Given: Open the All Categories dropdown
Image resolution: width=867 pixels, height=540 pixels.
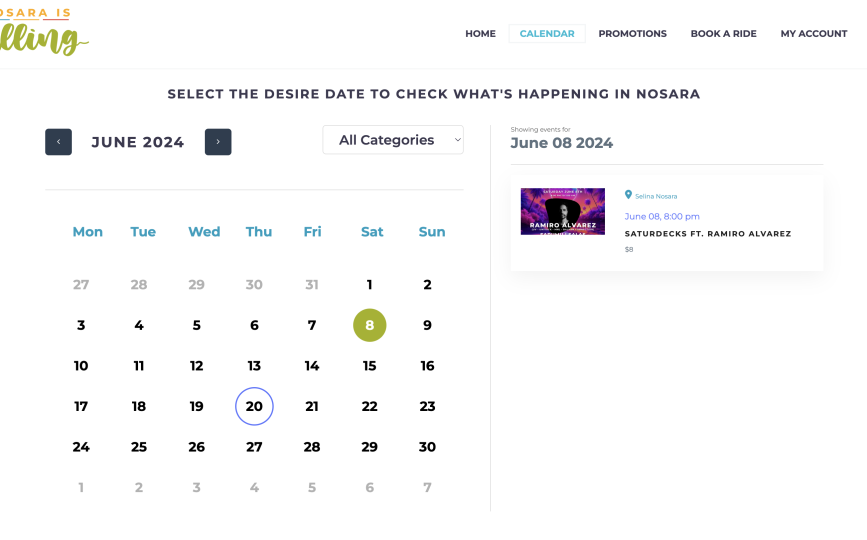Looking at the screenshot, I should (393, 140).
